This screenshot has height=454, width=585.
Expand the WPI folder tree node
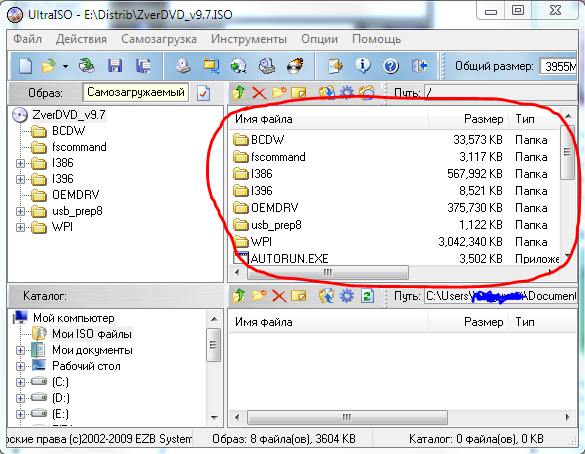(x=21, y=227)
